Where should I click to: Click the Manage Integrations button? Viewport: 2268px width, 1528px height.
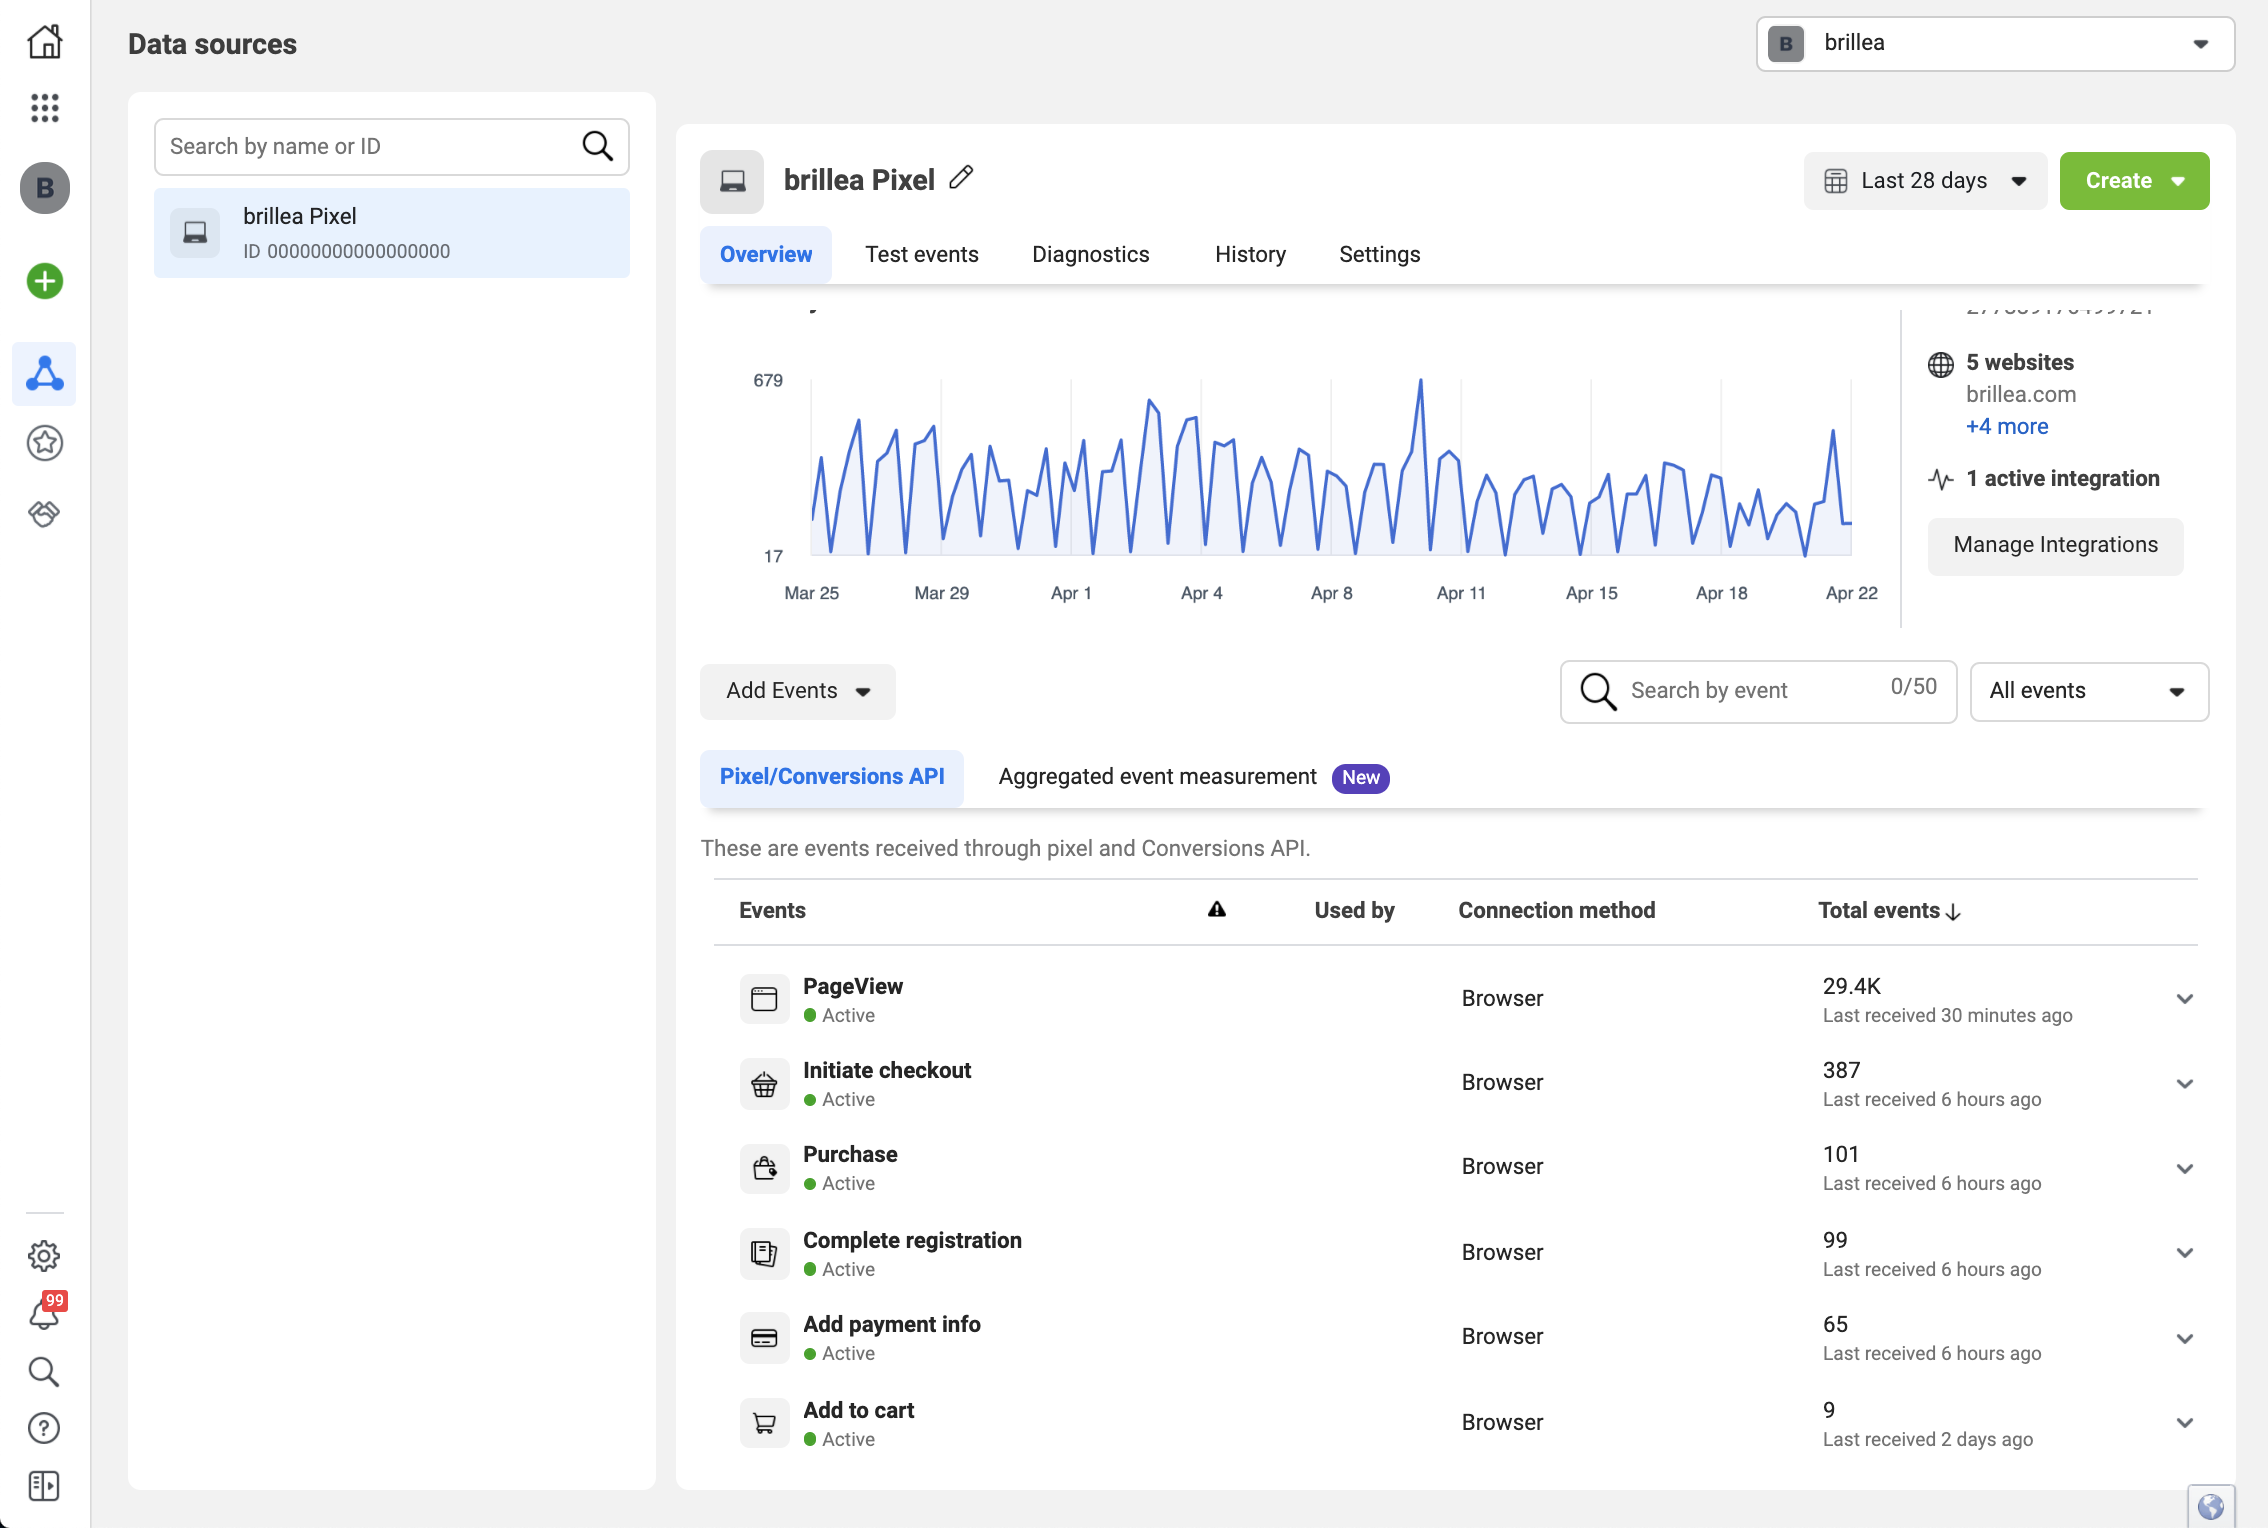tap(2055, 545)
